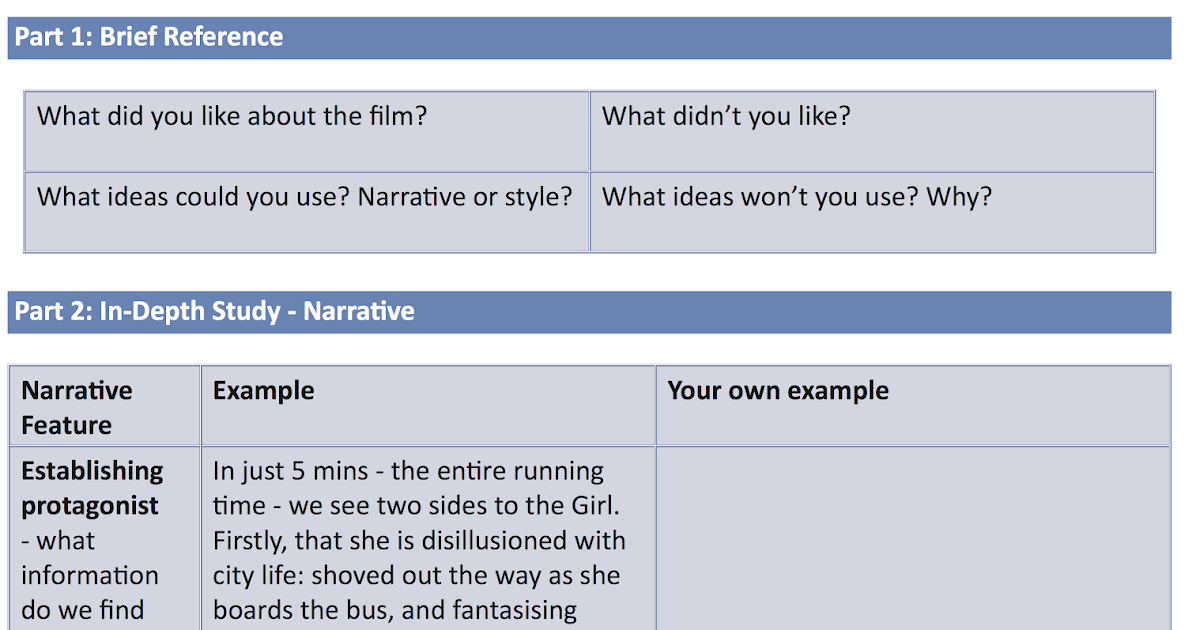The width and height of the screenshot is (1200, 630).
Task: Click "boards the bus" in the example cell
Action: point(298,610)
